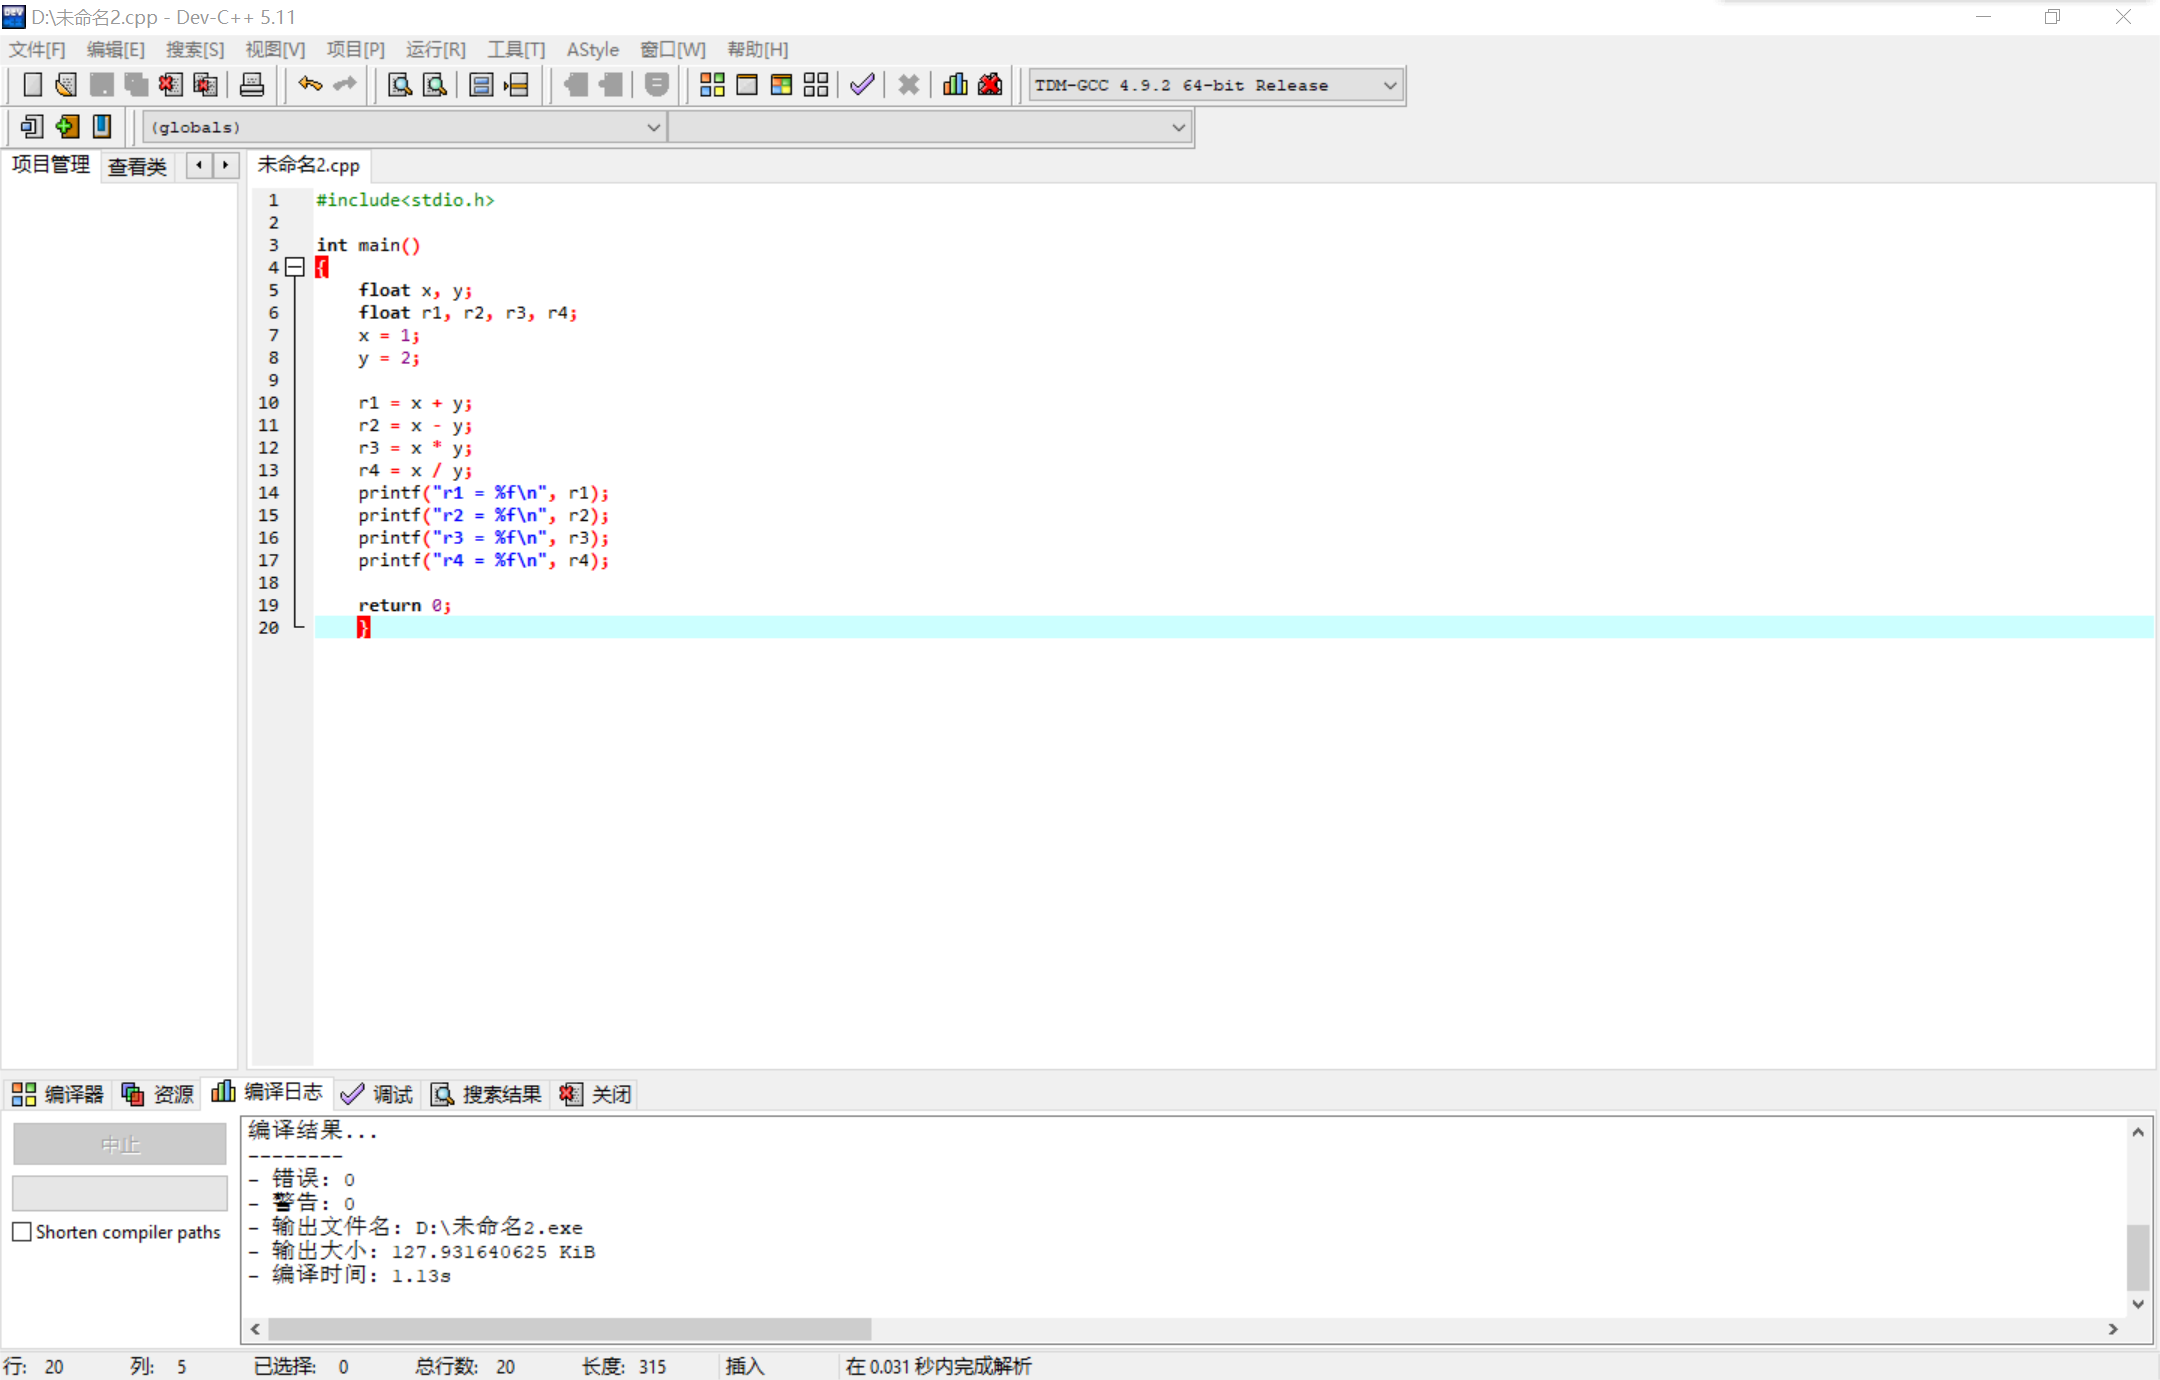This screenshot has height=1380, width=2160.
Task: Click the New file toolbar icon
Action: click(32, 85)
